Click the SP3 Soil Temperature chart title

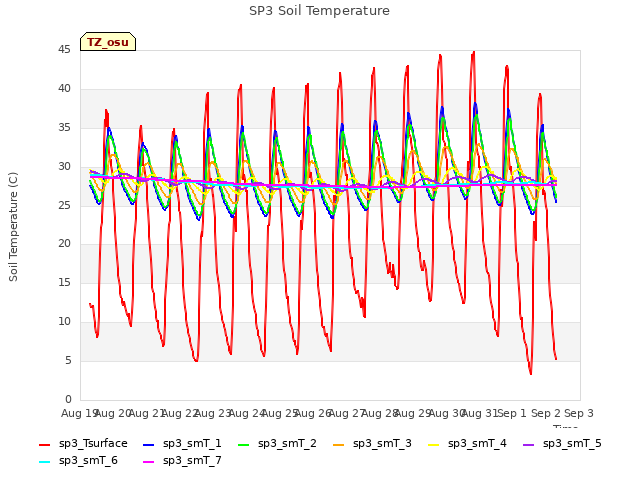tap(319, 11)
